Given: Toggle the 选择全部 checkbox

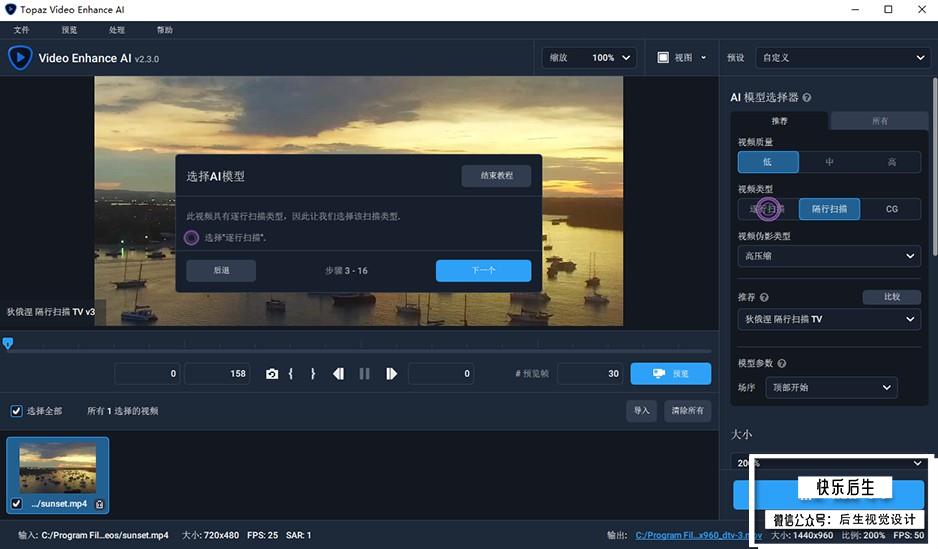Looking at the screenshot, I should point(16,411).
